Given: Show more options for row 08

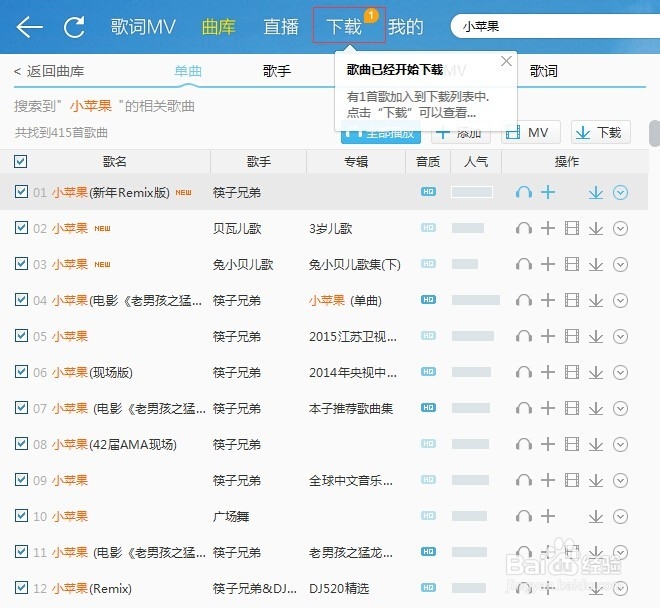Looking at the screenshot, I should (620, 445).
